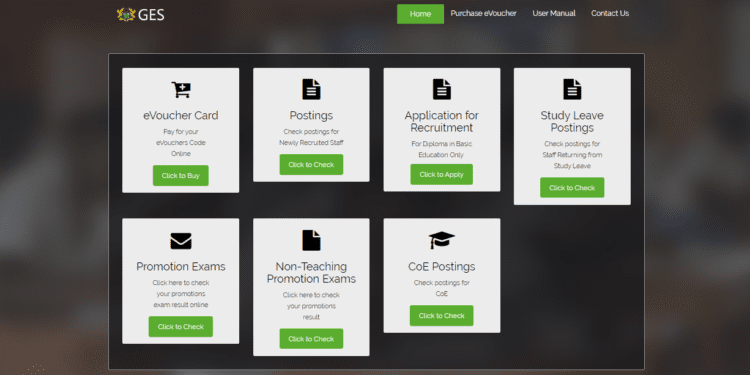Viewport: 750px width, 375px height.
Task: Click the envelope icon above Promotion Exams
Action: 181,241
